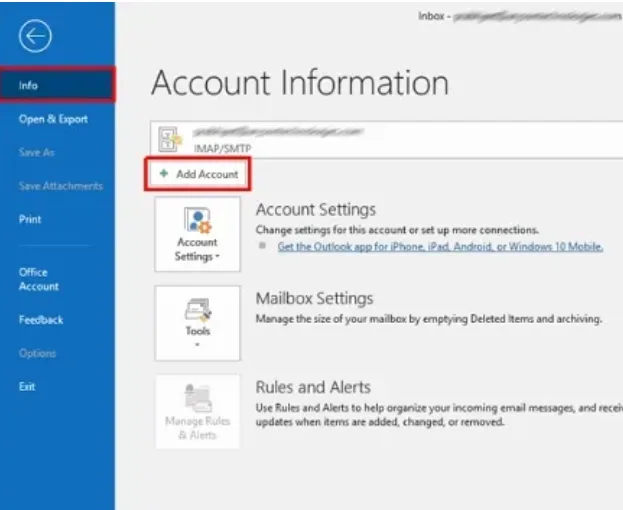Click the Tools mailbox cleanup icon
623x510 pixels.
197,311
